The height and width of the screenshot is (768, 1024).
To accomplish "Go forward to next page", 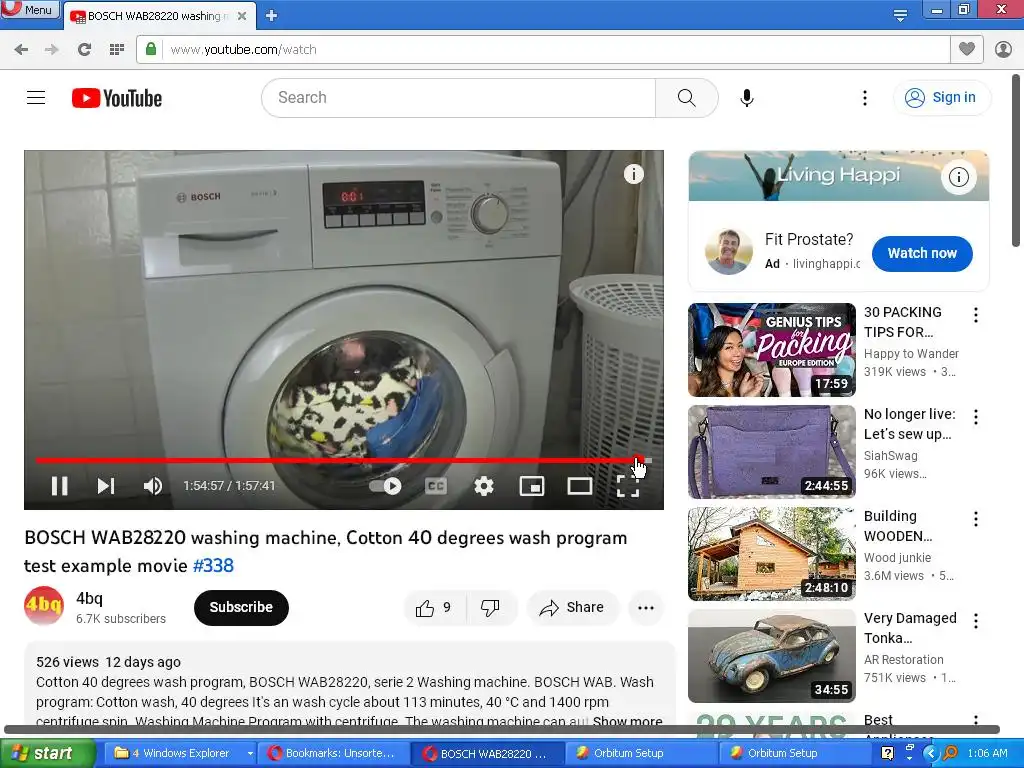I will [x=52, y=50].
